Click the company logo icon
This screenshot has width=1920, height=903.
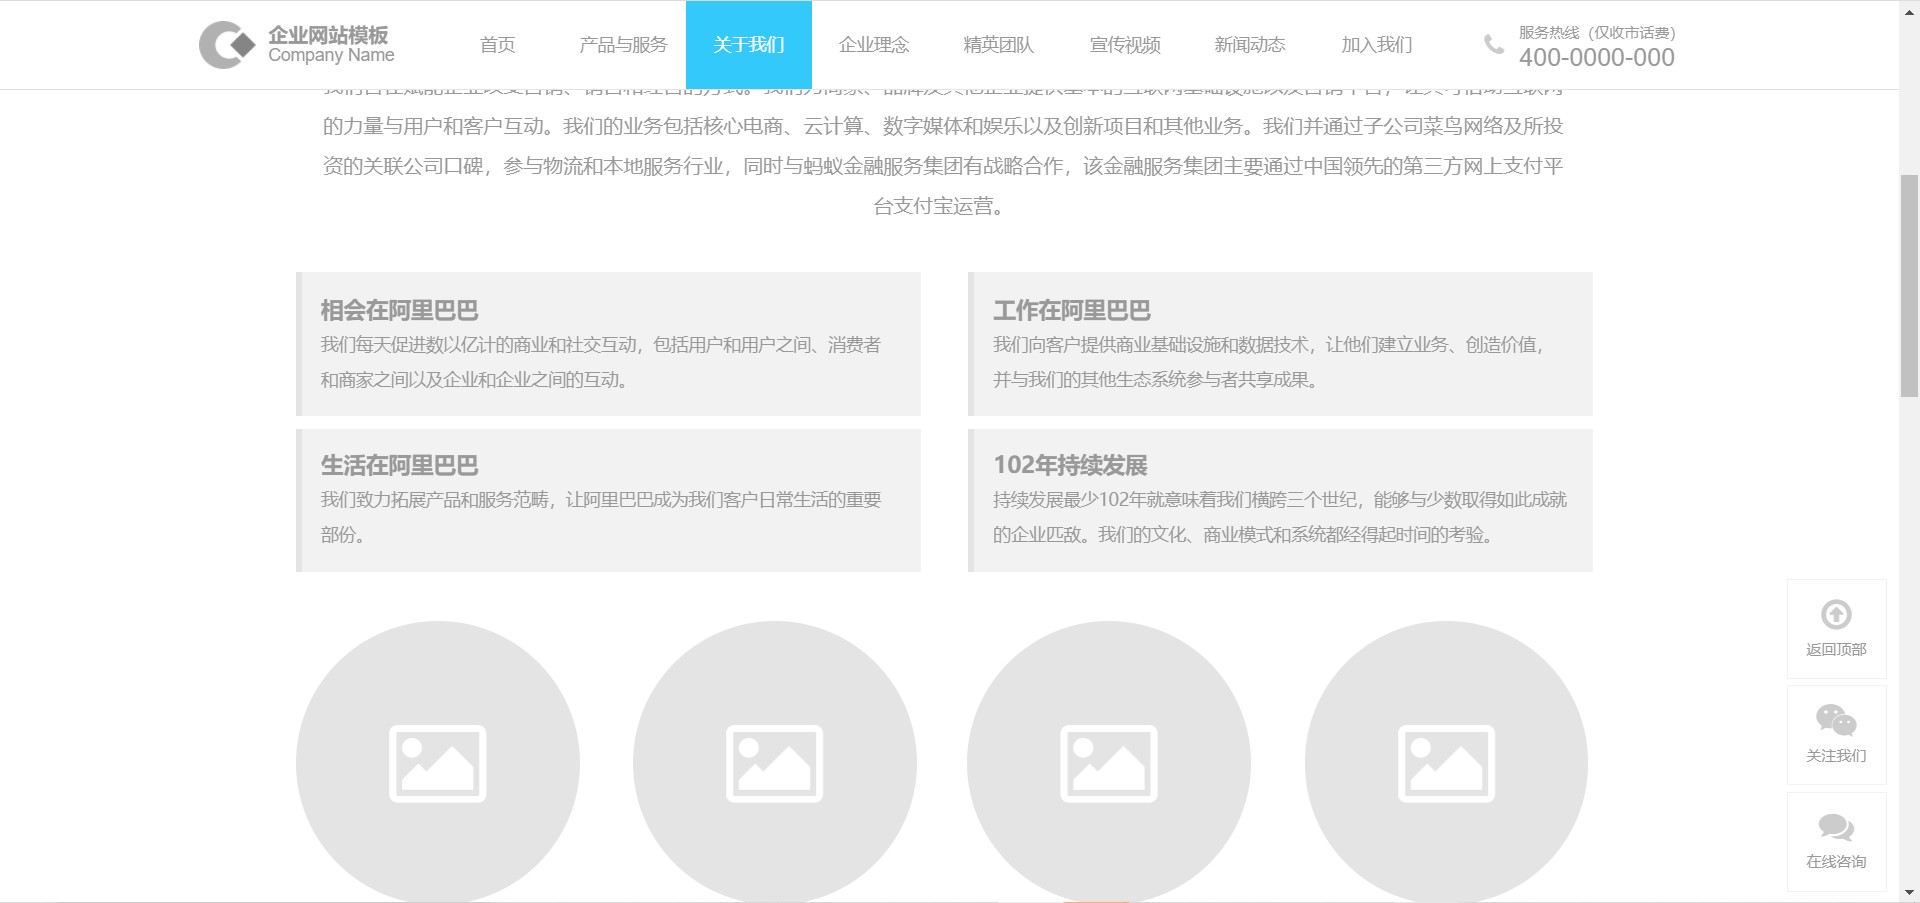point(227,45)
